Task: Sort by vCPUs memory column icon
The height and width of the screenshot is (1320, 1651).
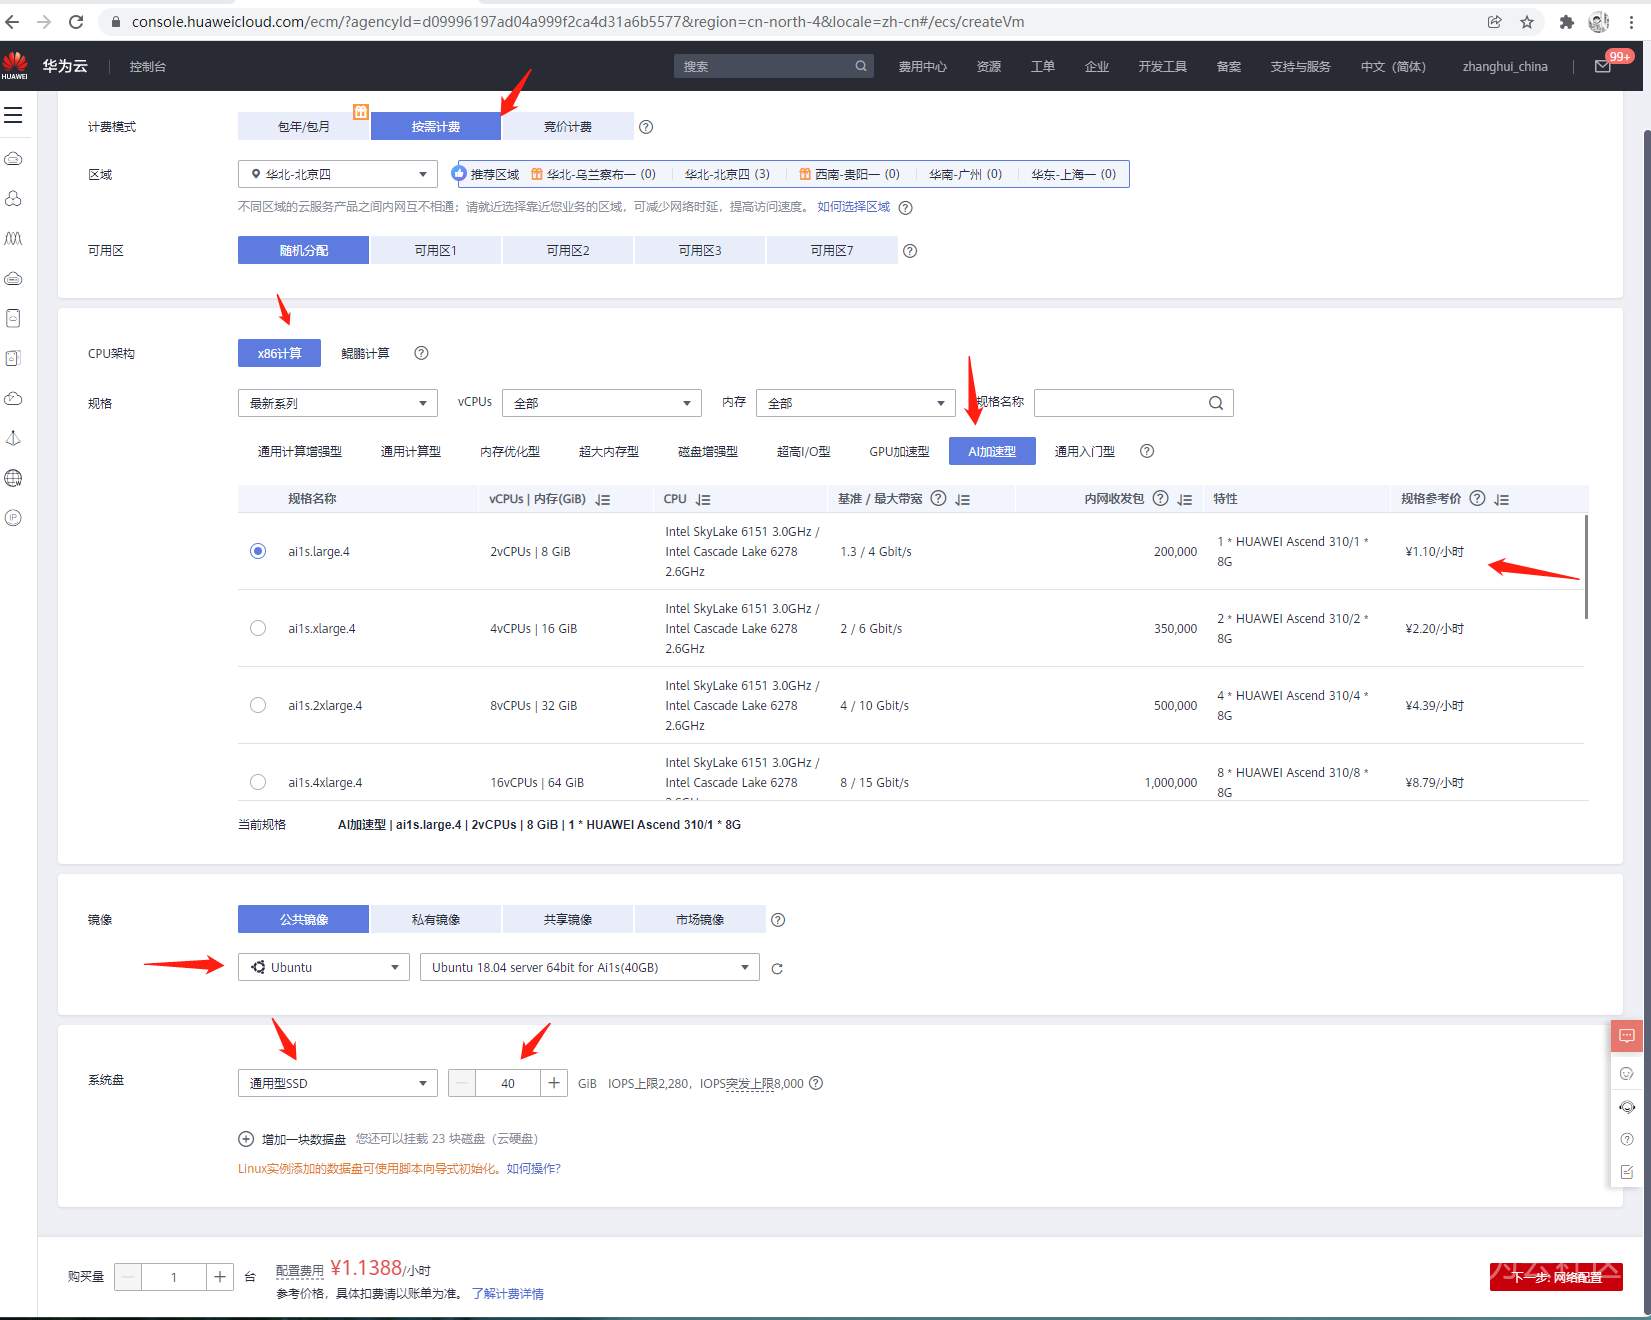Action: click(603, 499)
